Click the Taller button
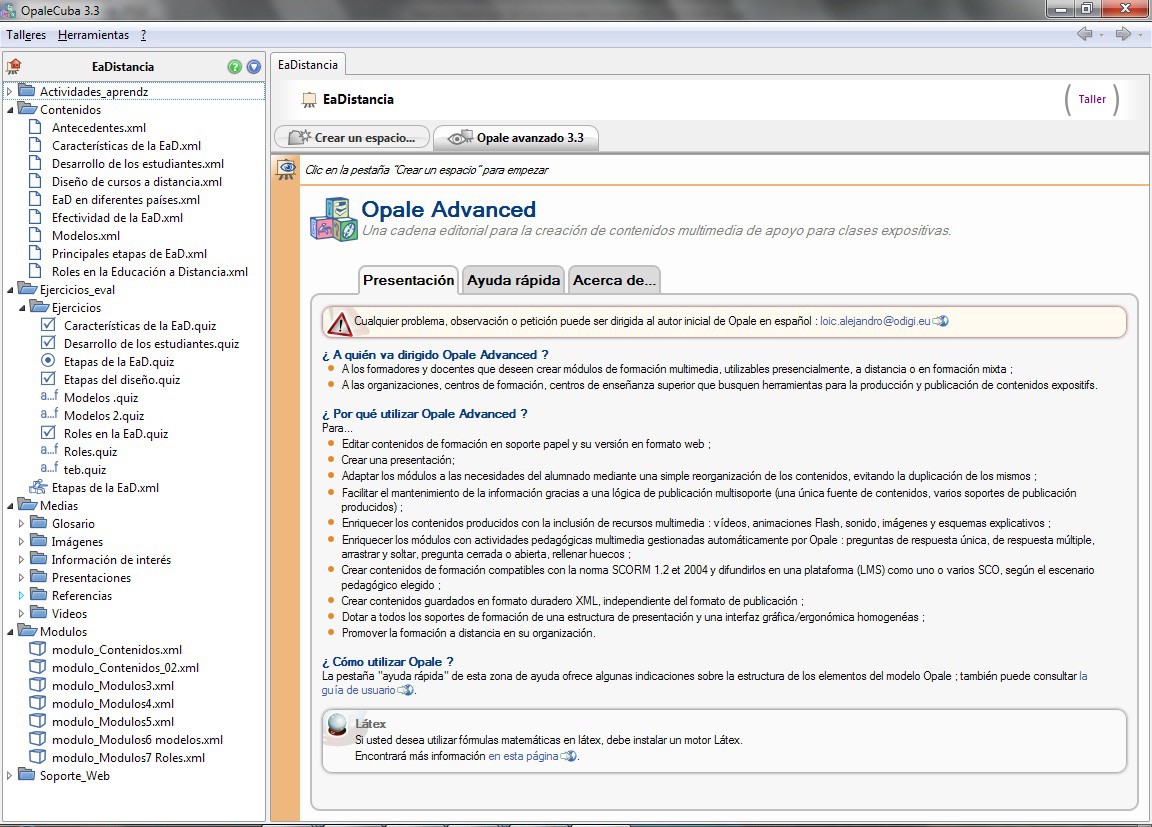Viewport: 1152px width, 827px height. tap(1092, 99)
